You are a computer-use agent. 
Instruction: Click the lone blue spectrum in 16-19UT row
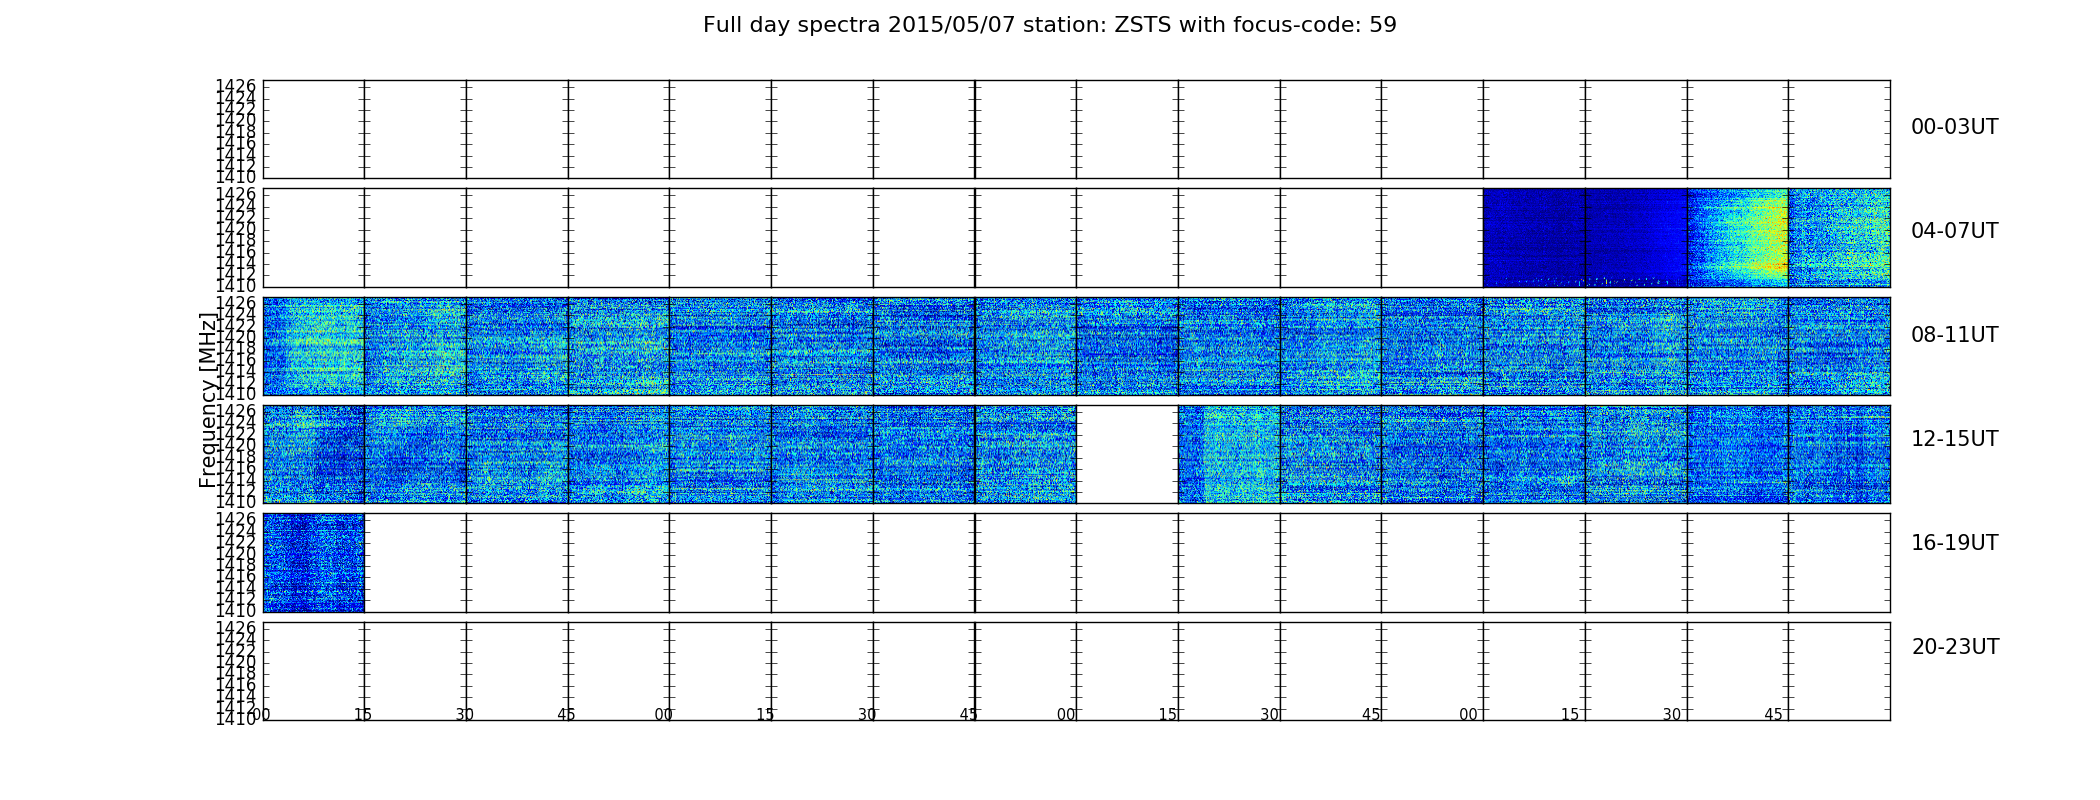click(313, 562)
